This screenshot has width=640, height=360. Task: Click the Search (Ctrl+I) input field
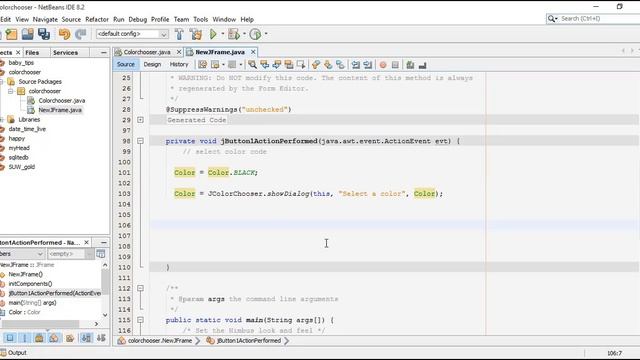[x=598, y=19]
